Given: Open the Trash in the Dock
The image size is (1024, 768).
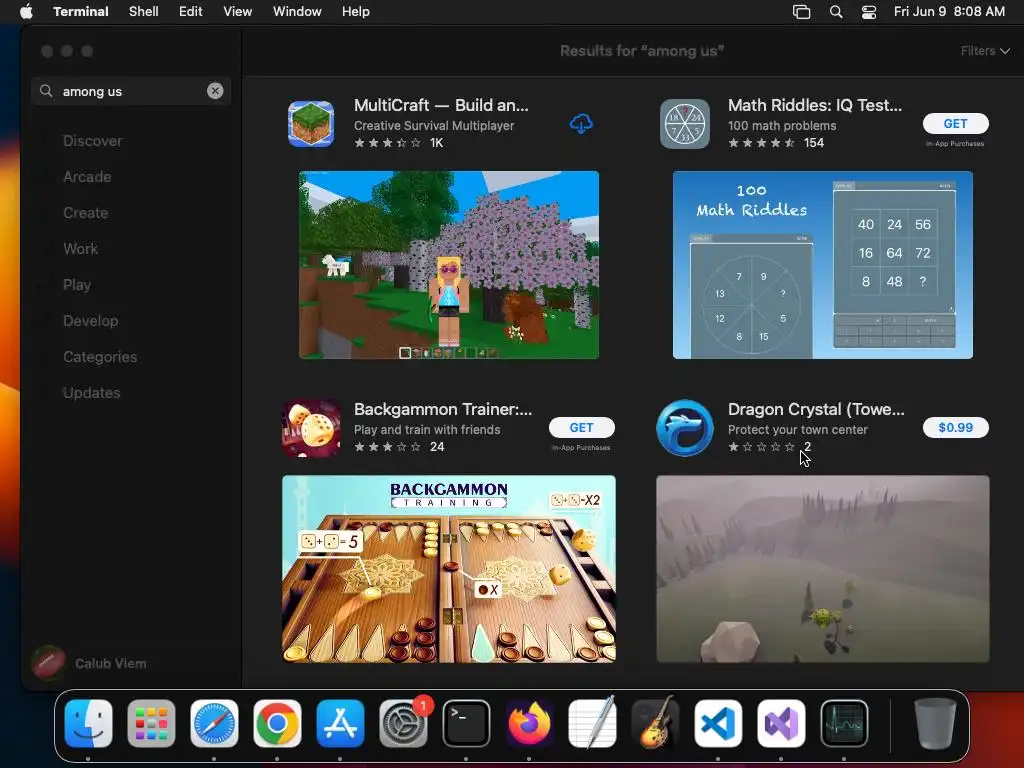Looking at the screenshot, I should click(935, 724).
